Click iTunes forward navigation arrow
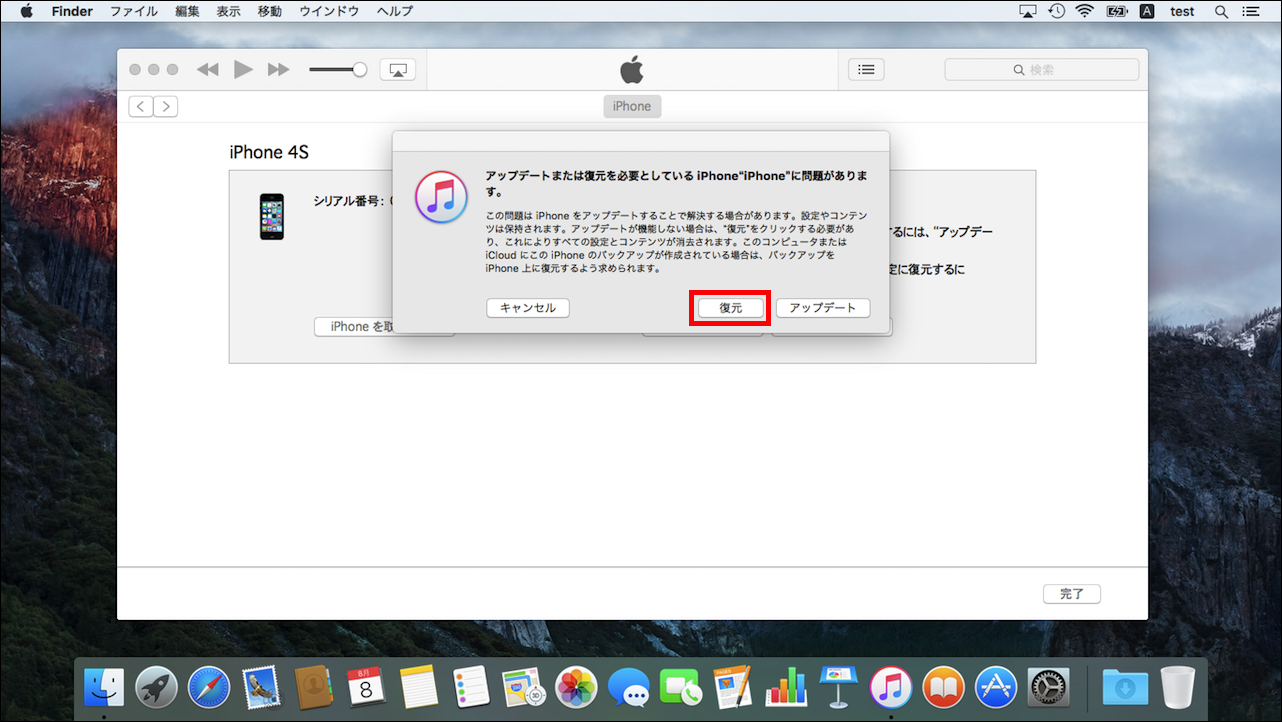This screenshot has height=722, width=1282. click(x=166, y=106)
